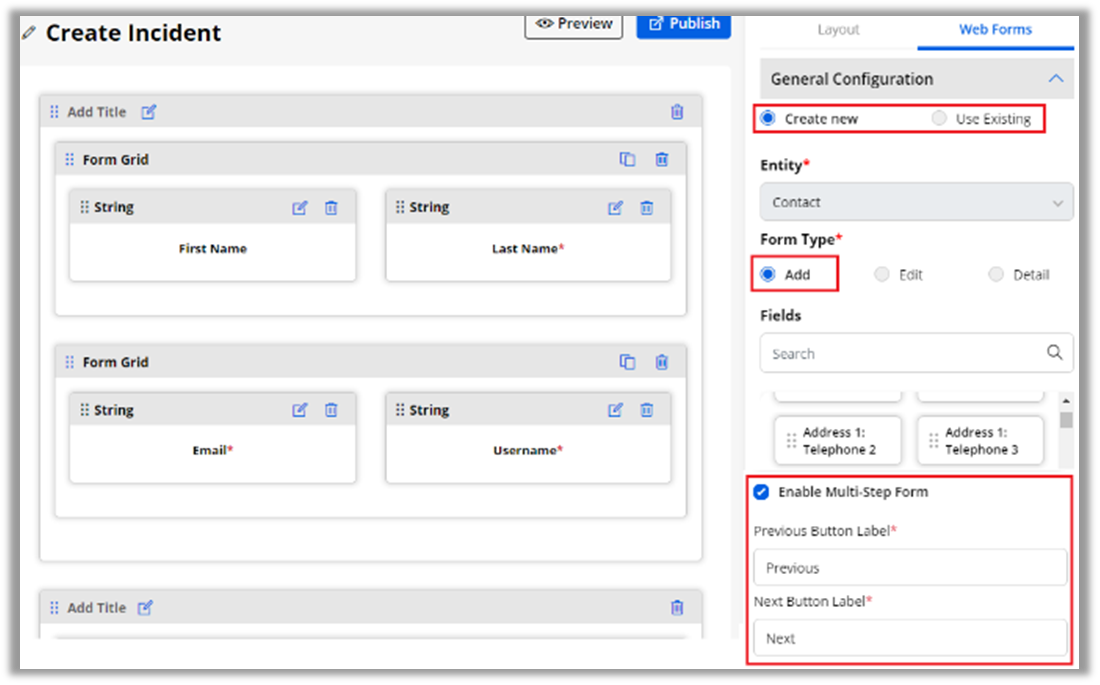Screen dimensions: 1100x685
Task: Delete the first Add Title section
Action: pos(677,112)
